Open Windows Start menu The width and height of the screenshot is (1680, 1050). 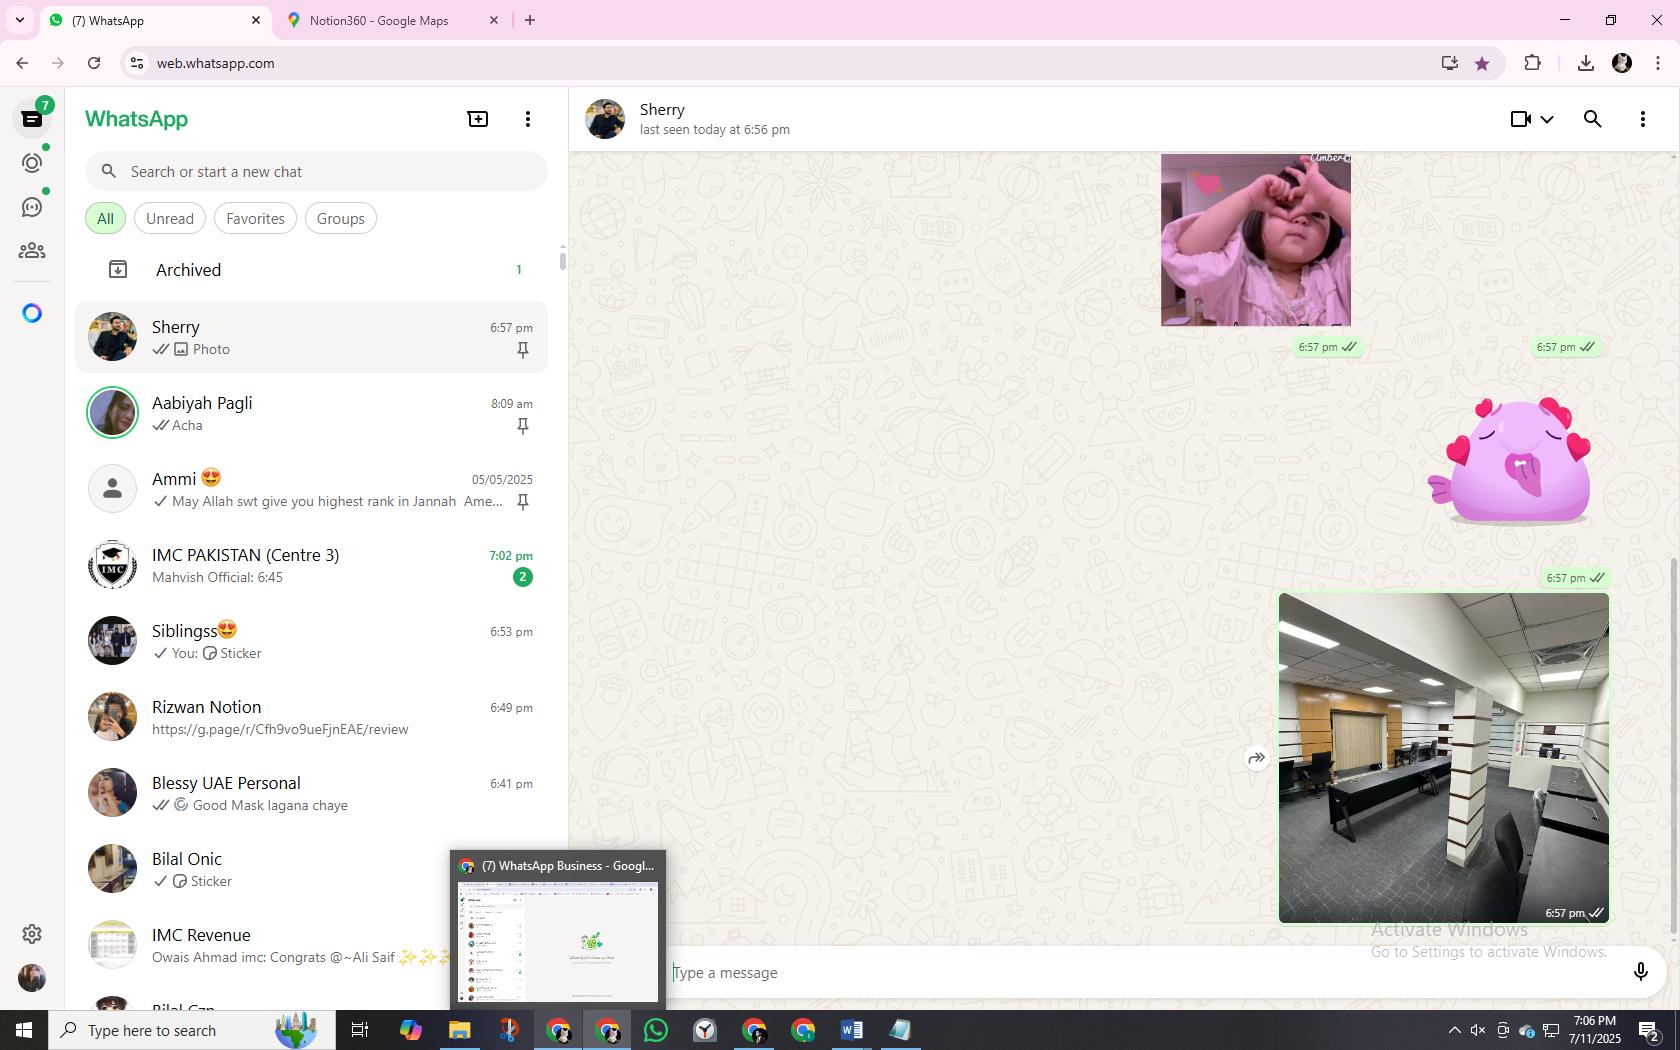24,1030
